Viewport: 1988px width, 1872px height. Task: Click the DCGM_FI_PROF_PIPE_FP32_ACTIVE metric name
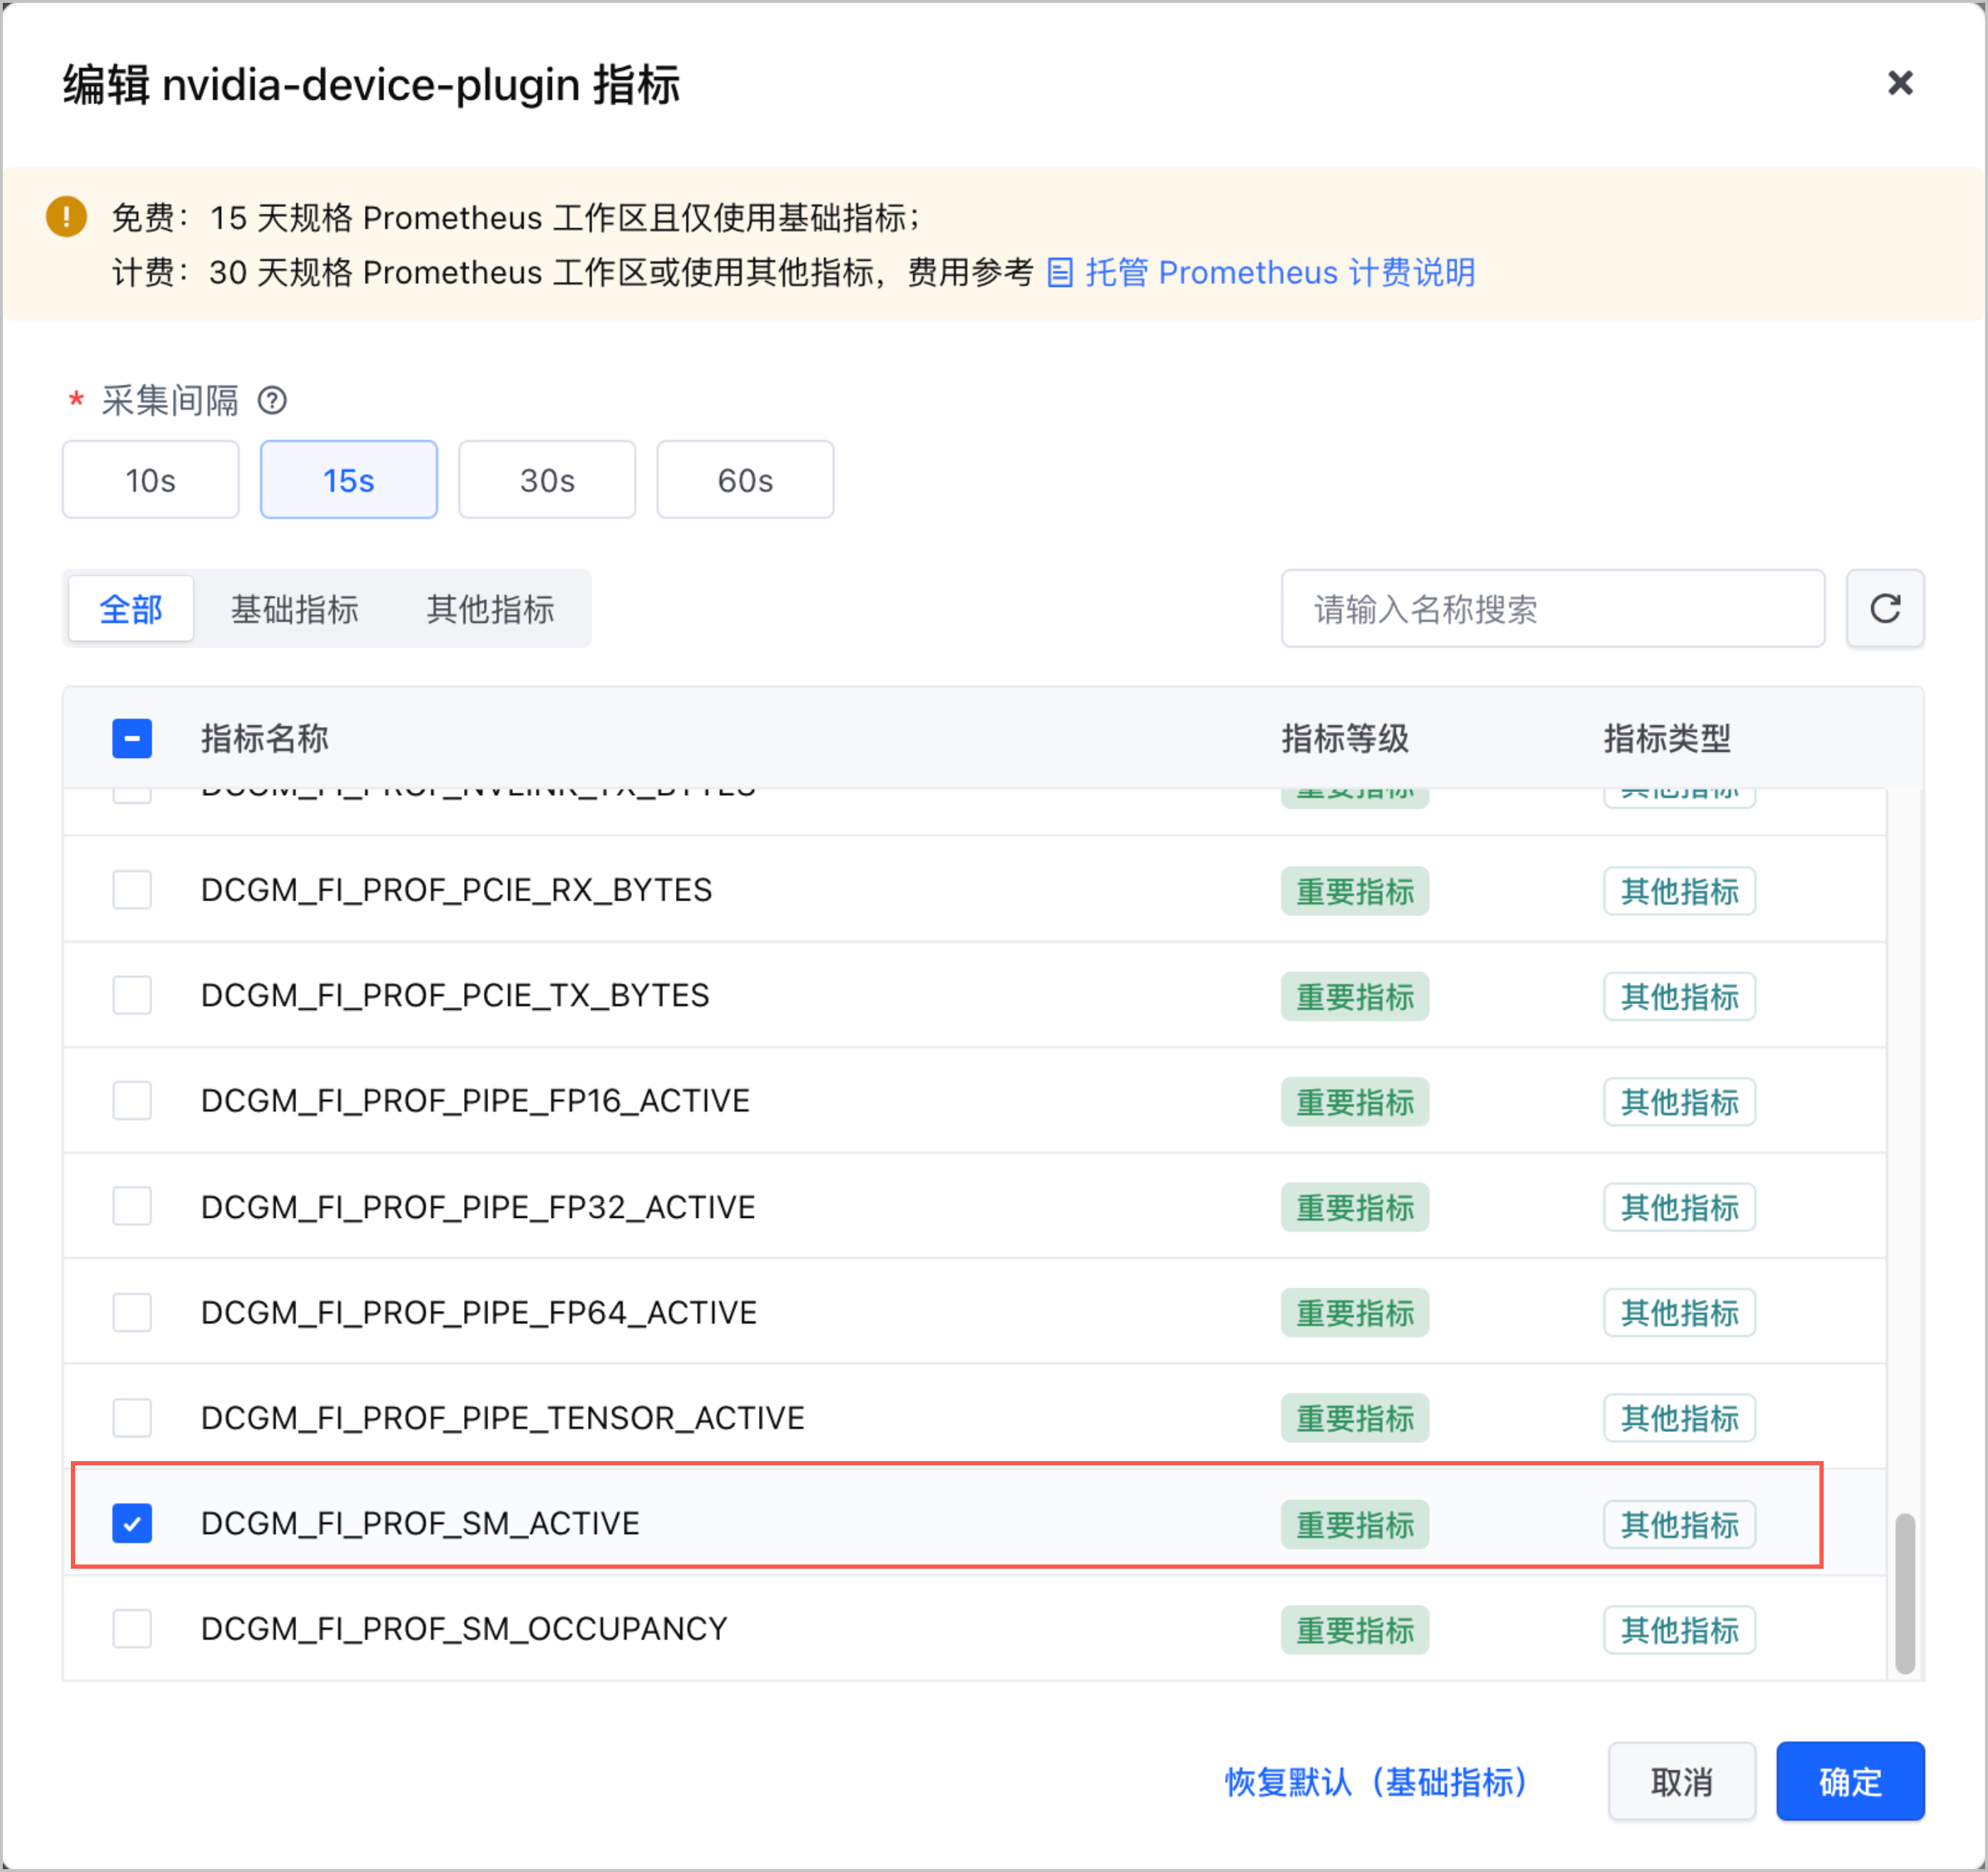[478, 1207]
